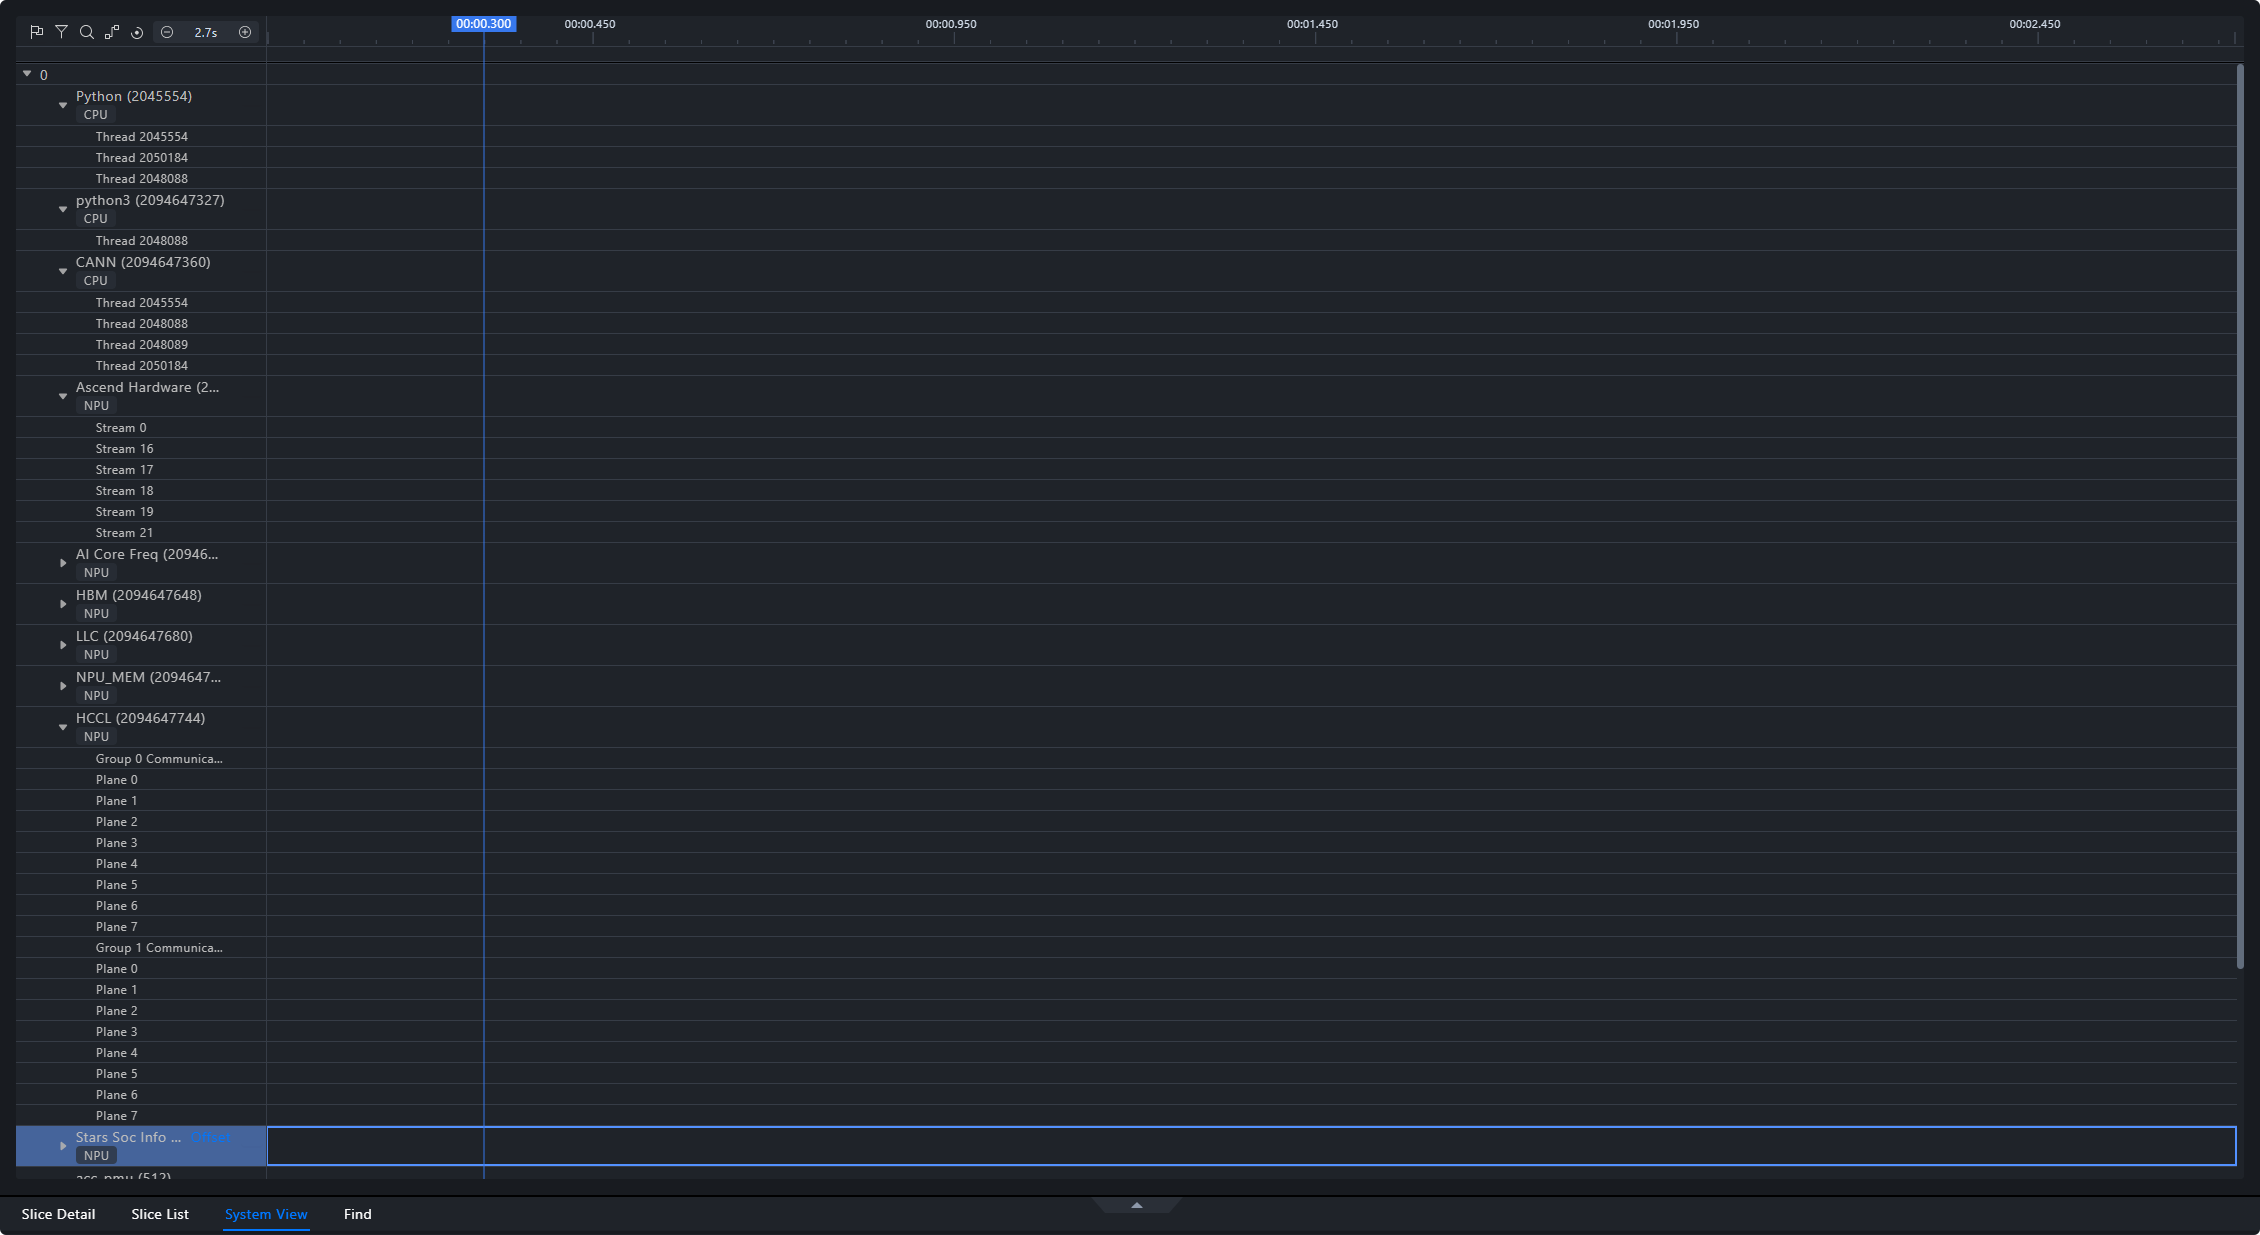2260x1235 pixels.
Task: Click the 2.7s time range value
Action: click(x=206, y=32)
